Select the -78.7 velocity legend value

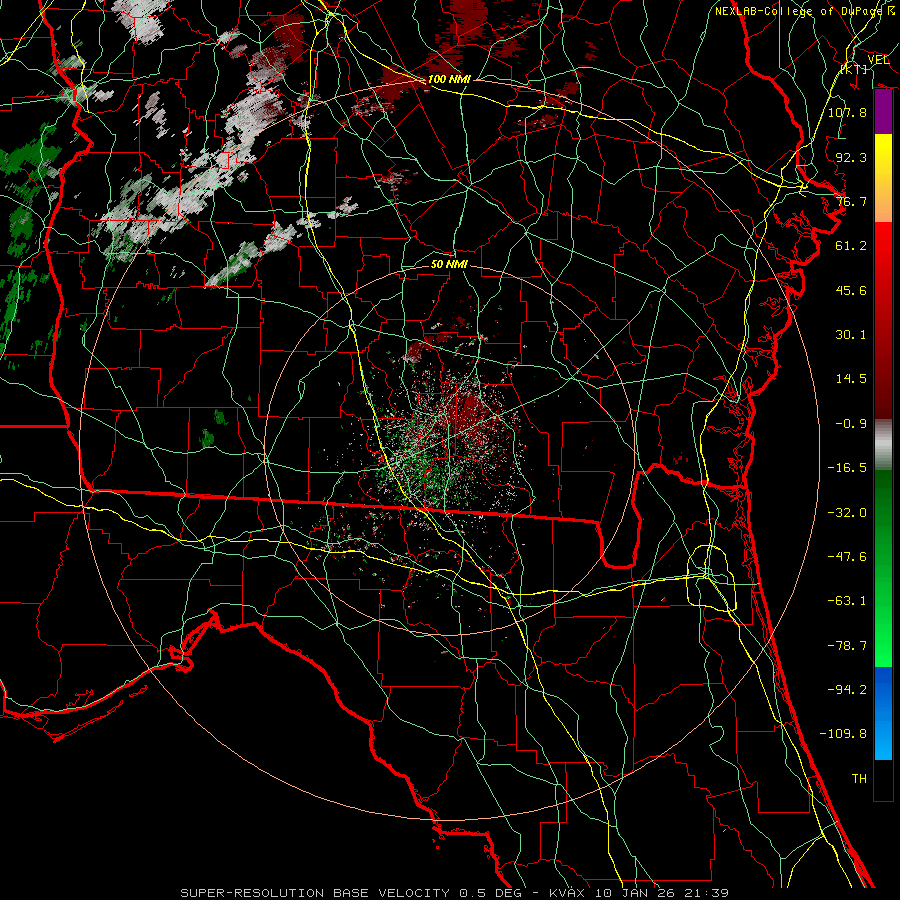click(x=847, y=646)
